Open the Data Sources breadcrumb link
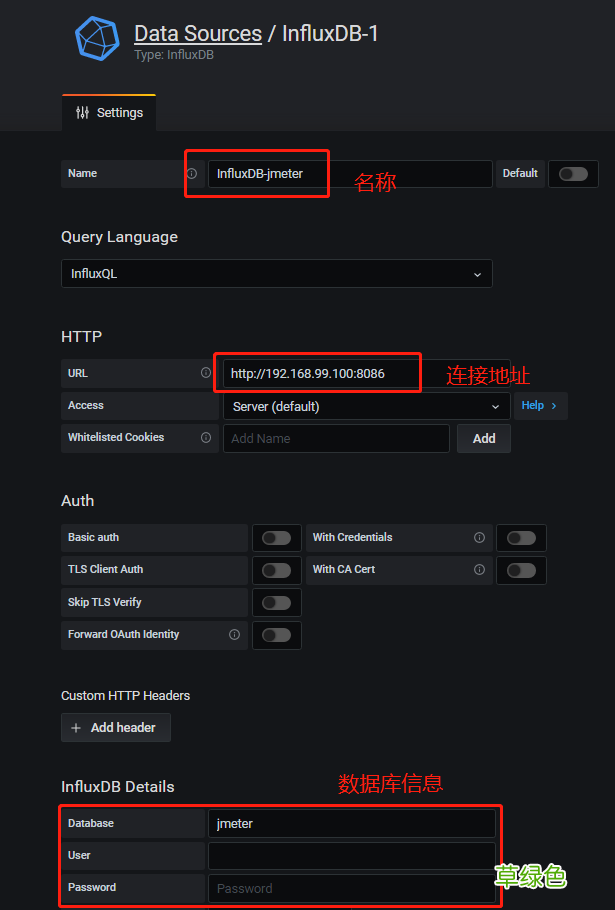Image resolution: width=615 pixels, height=910 pixels. (x=197, y=33)
